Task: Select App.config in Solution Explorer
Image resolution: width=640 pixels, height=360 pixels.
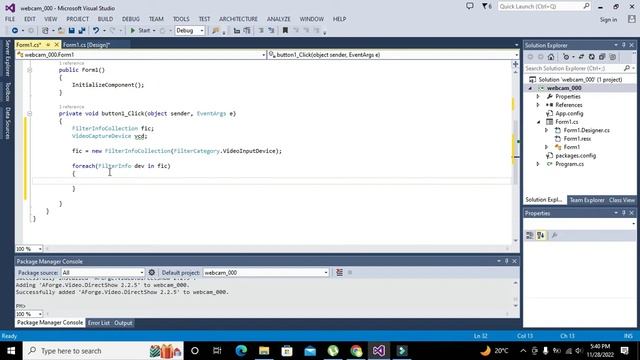Action: [569, 113]
